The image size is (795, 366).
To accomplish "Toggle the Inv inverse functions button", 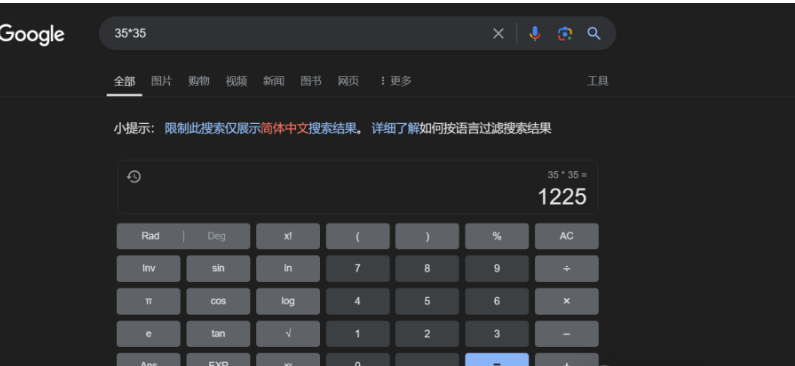I will 149,268.
